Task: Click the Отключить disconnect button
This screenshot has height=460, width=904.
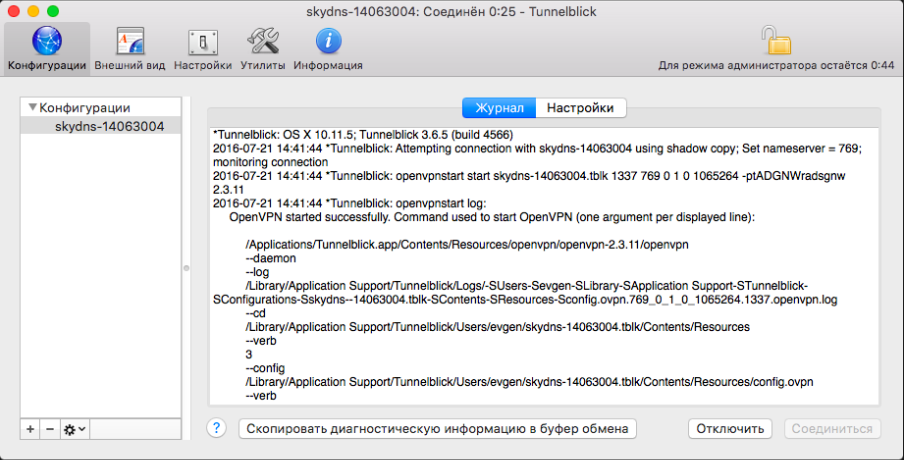Action: point(729,428)
